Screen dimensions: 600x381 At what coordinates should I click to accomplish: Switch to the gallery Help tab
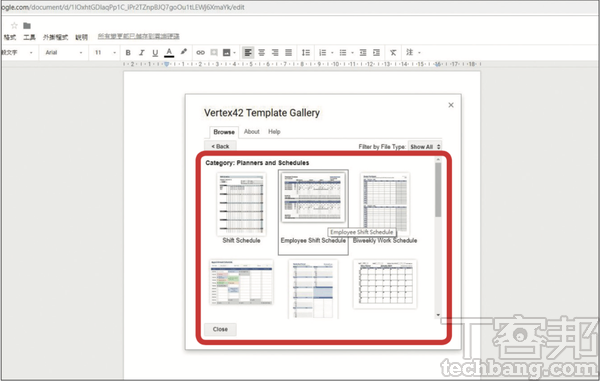(x=274, y=132)
